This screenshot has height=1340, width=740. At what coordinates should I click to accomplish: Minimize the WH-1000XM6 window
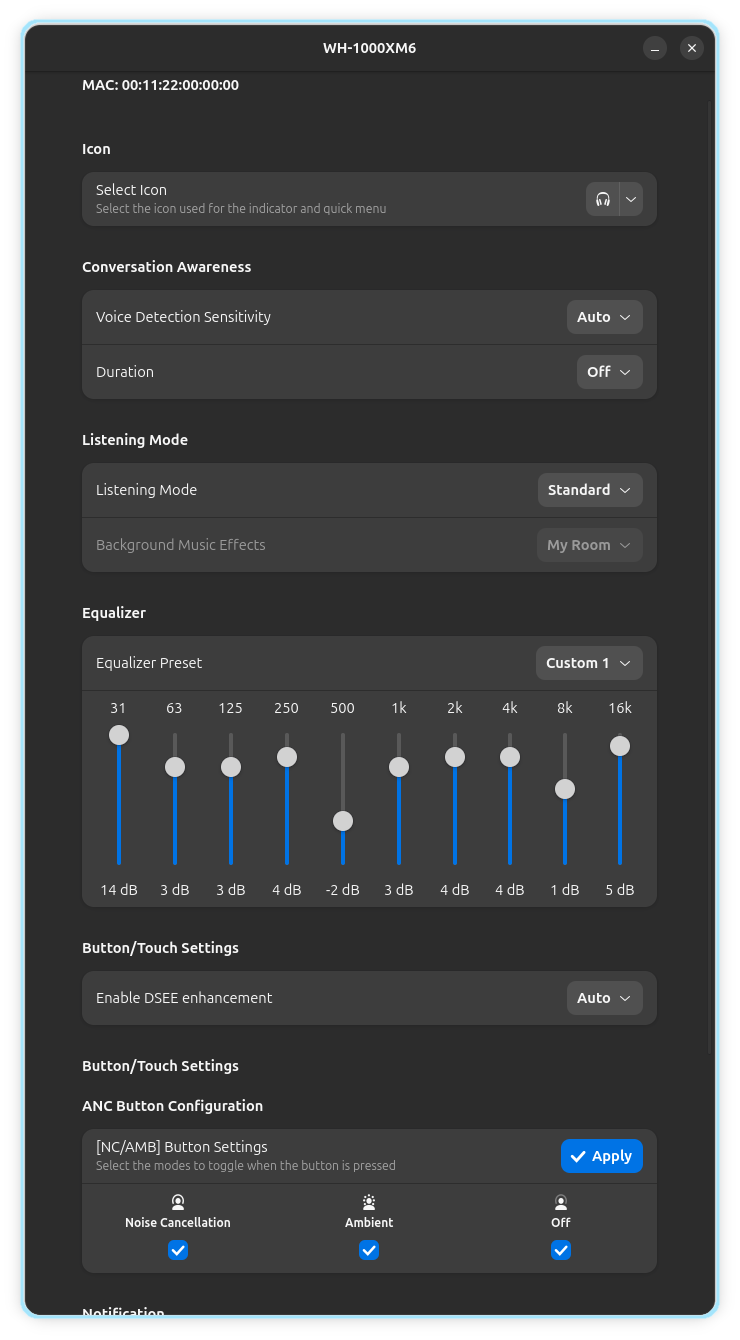tap(655, 48)
